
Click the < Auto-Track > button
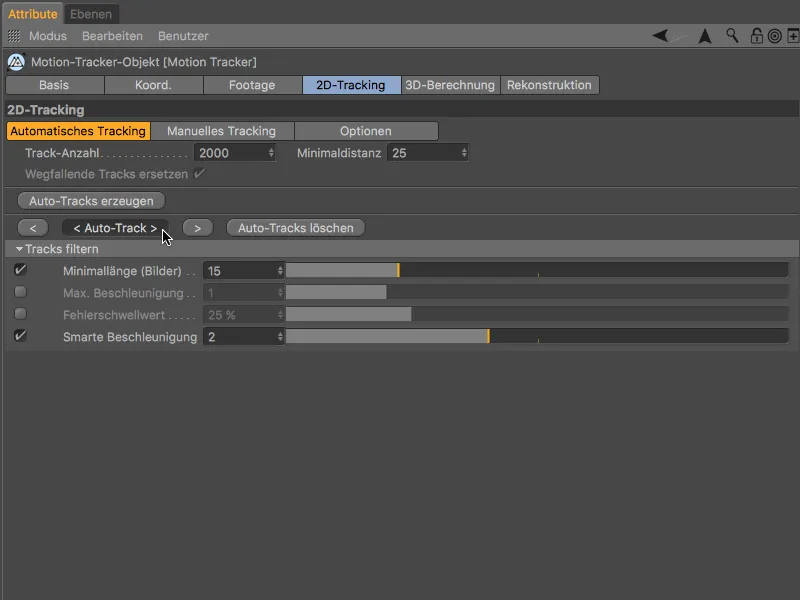coord(115,228)
